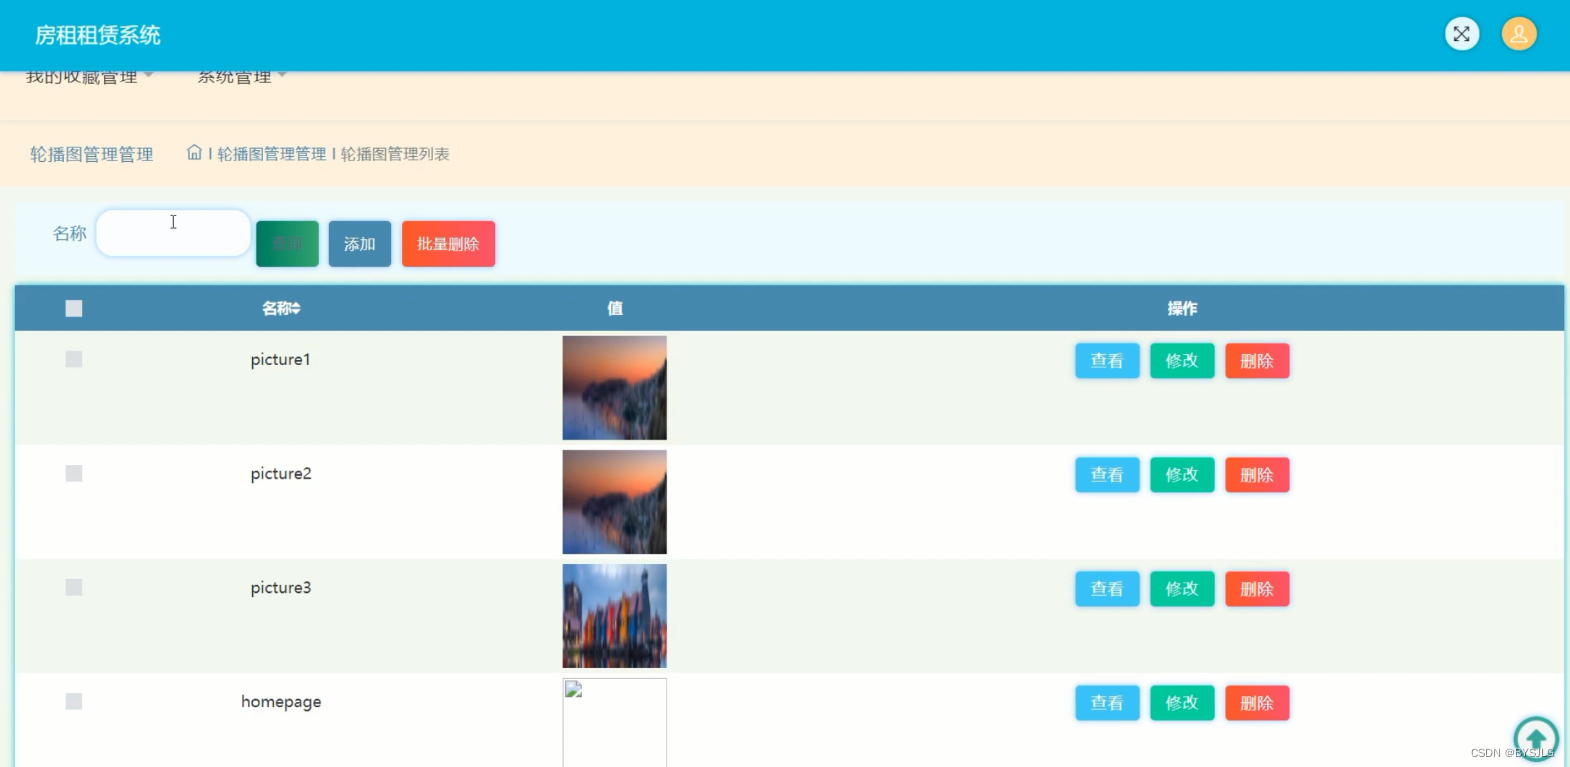Screen dimensions: 1570x767
Task: Click the back-to-top arrow icon
Action: click(1536, 740)
